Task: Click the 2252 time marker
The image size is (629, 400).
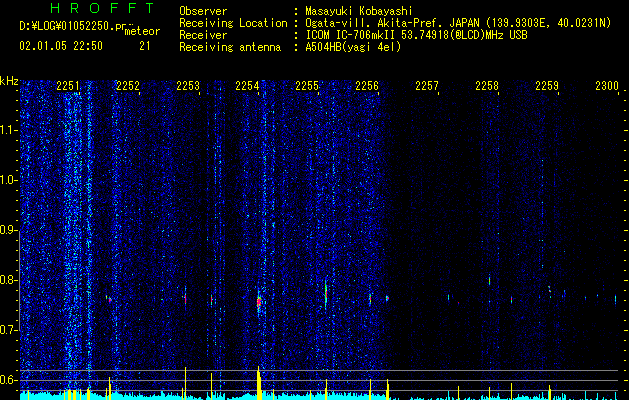Action: [128, 85]
